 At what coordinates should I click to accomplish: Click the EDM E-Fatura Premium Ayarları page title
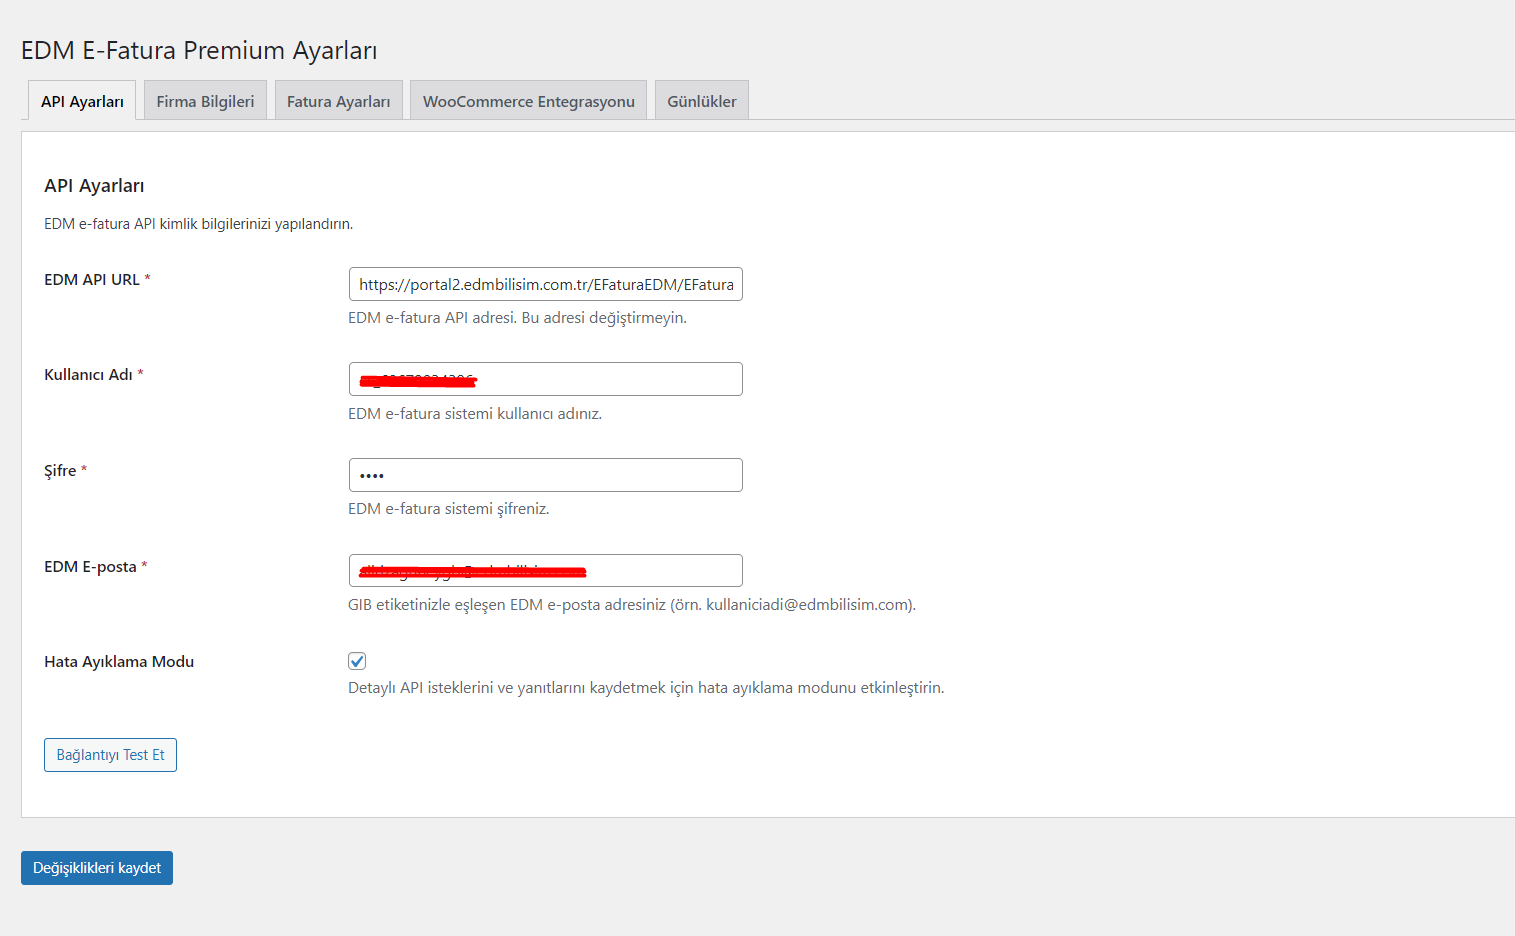(x=199, y=51)
